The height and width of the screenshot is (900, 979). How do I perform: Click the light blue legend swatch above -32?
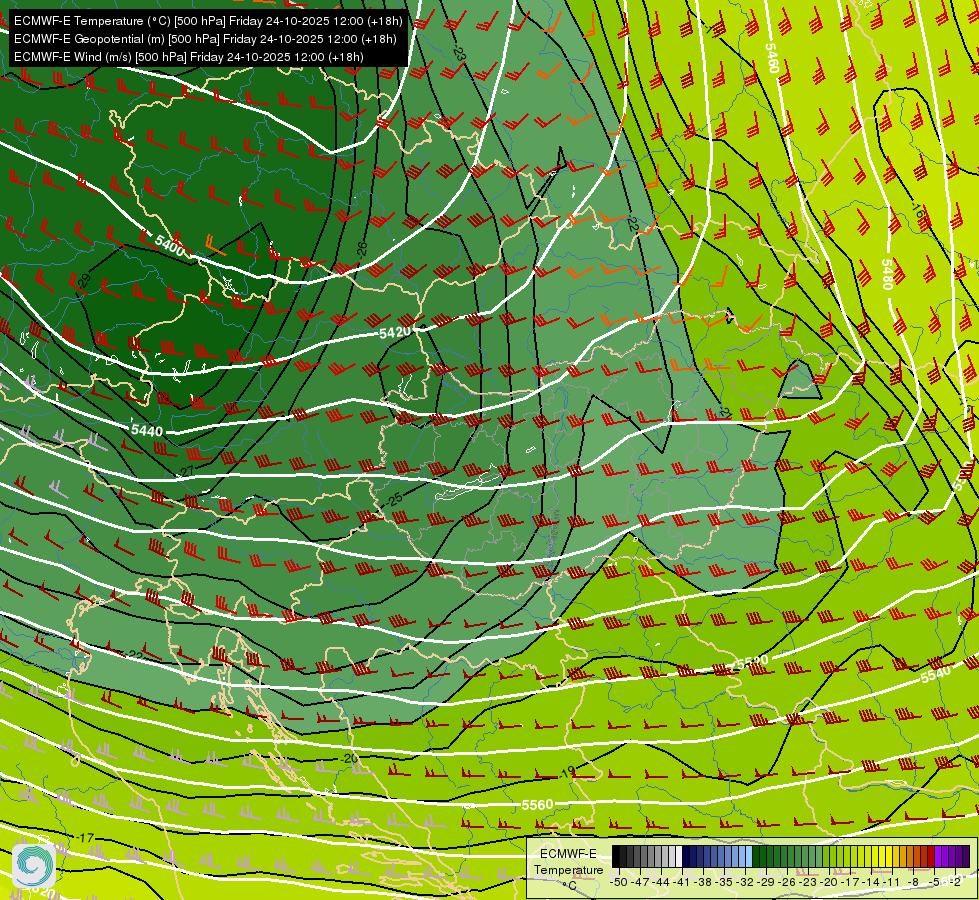pyautogui.click(x=749, y=856)
